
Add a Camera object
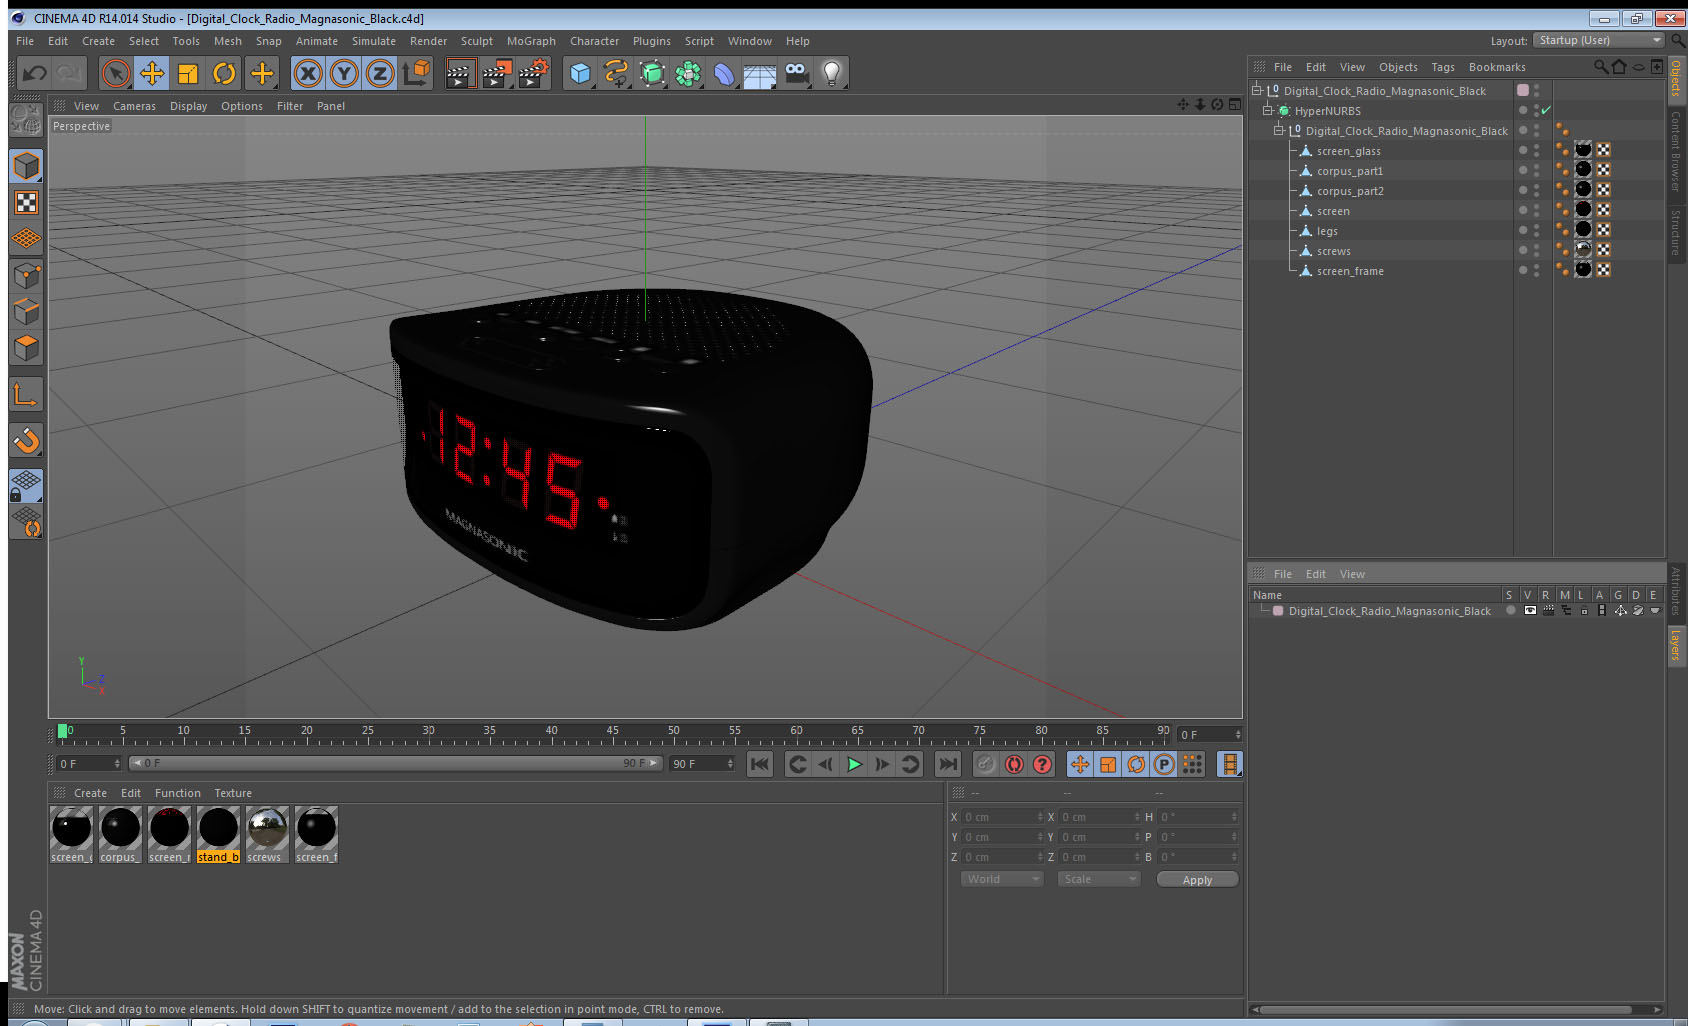pos(796,73)
